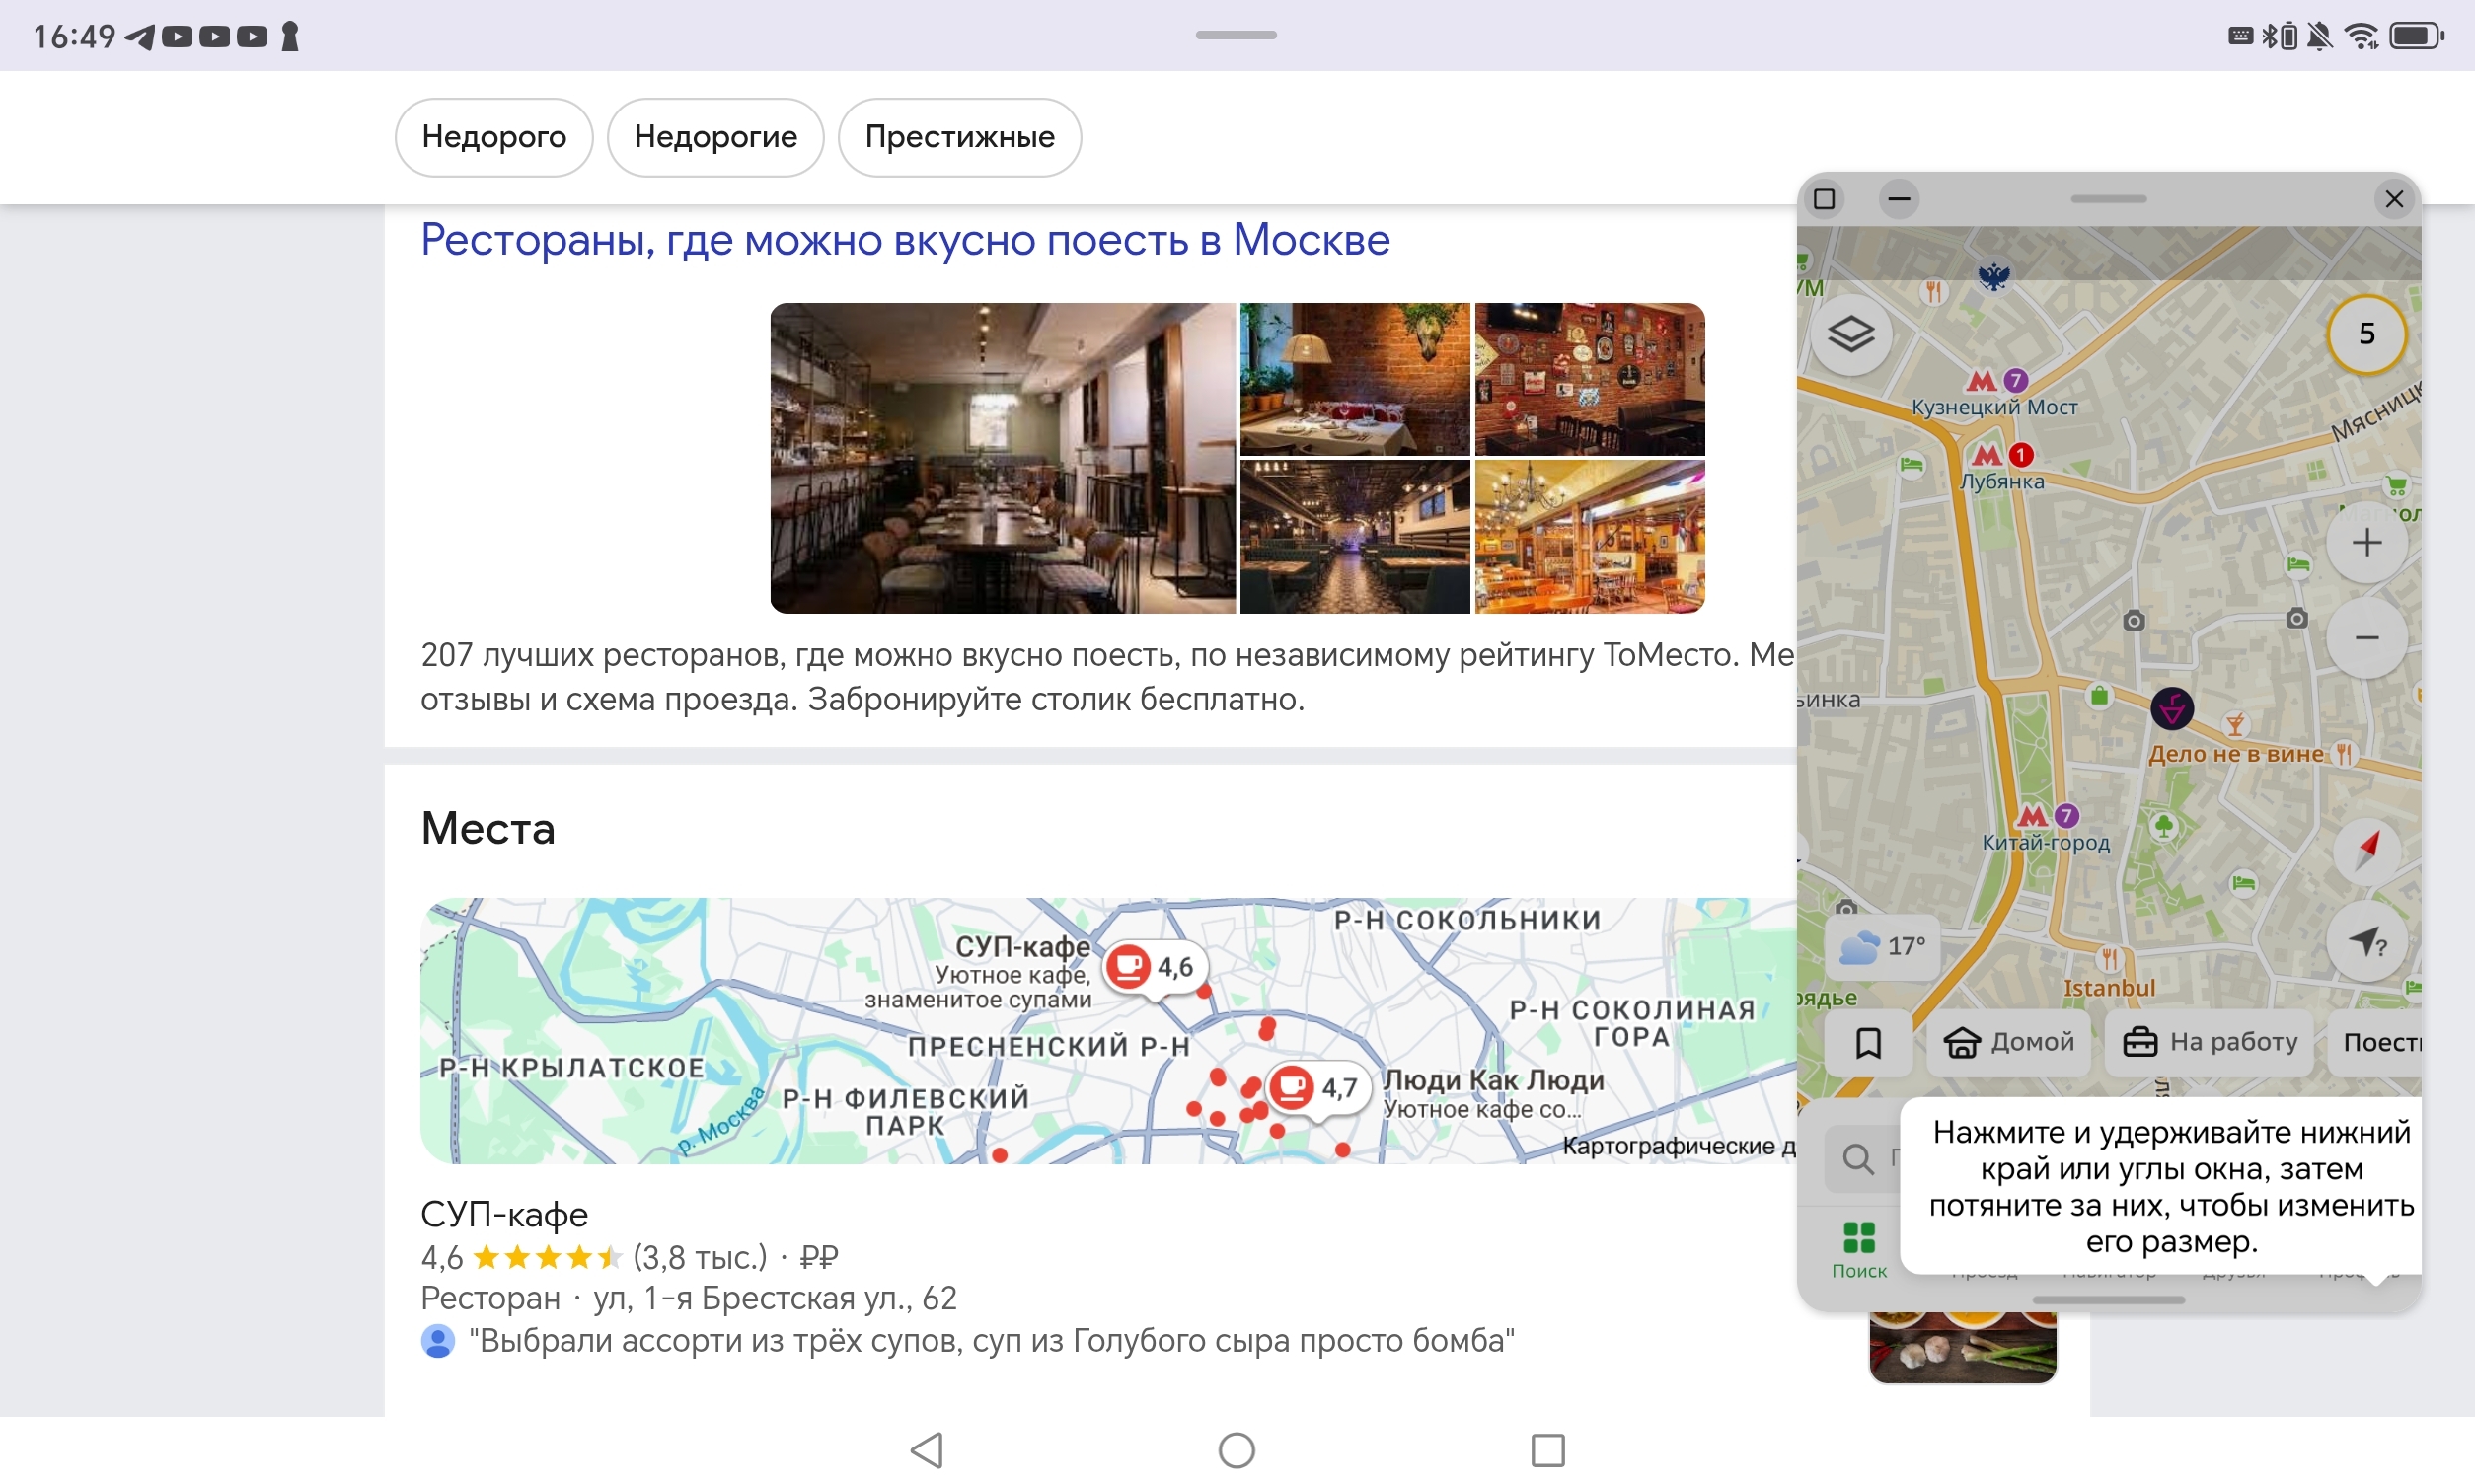
Task: Open the map layers button
Action: (x=1851, y=334)
